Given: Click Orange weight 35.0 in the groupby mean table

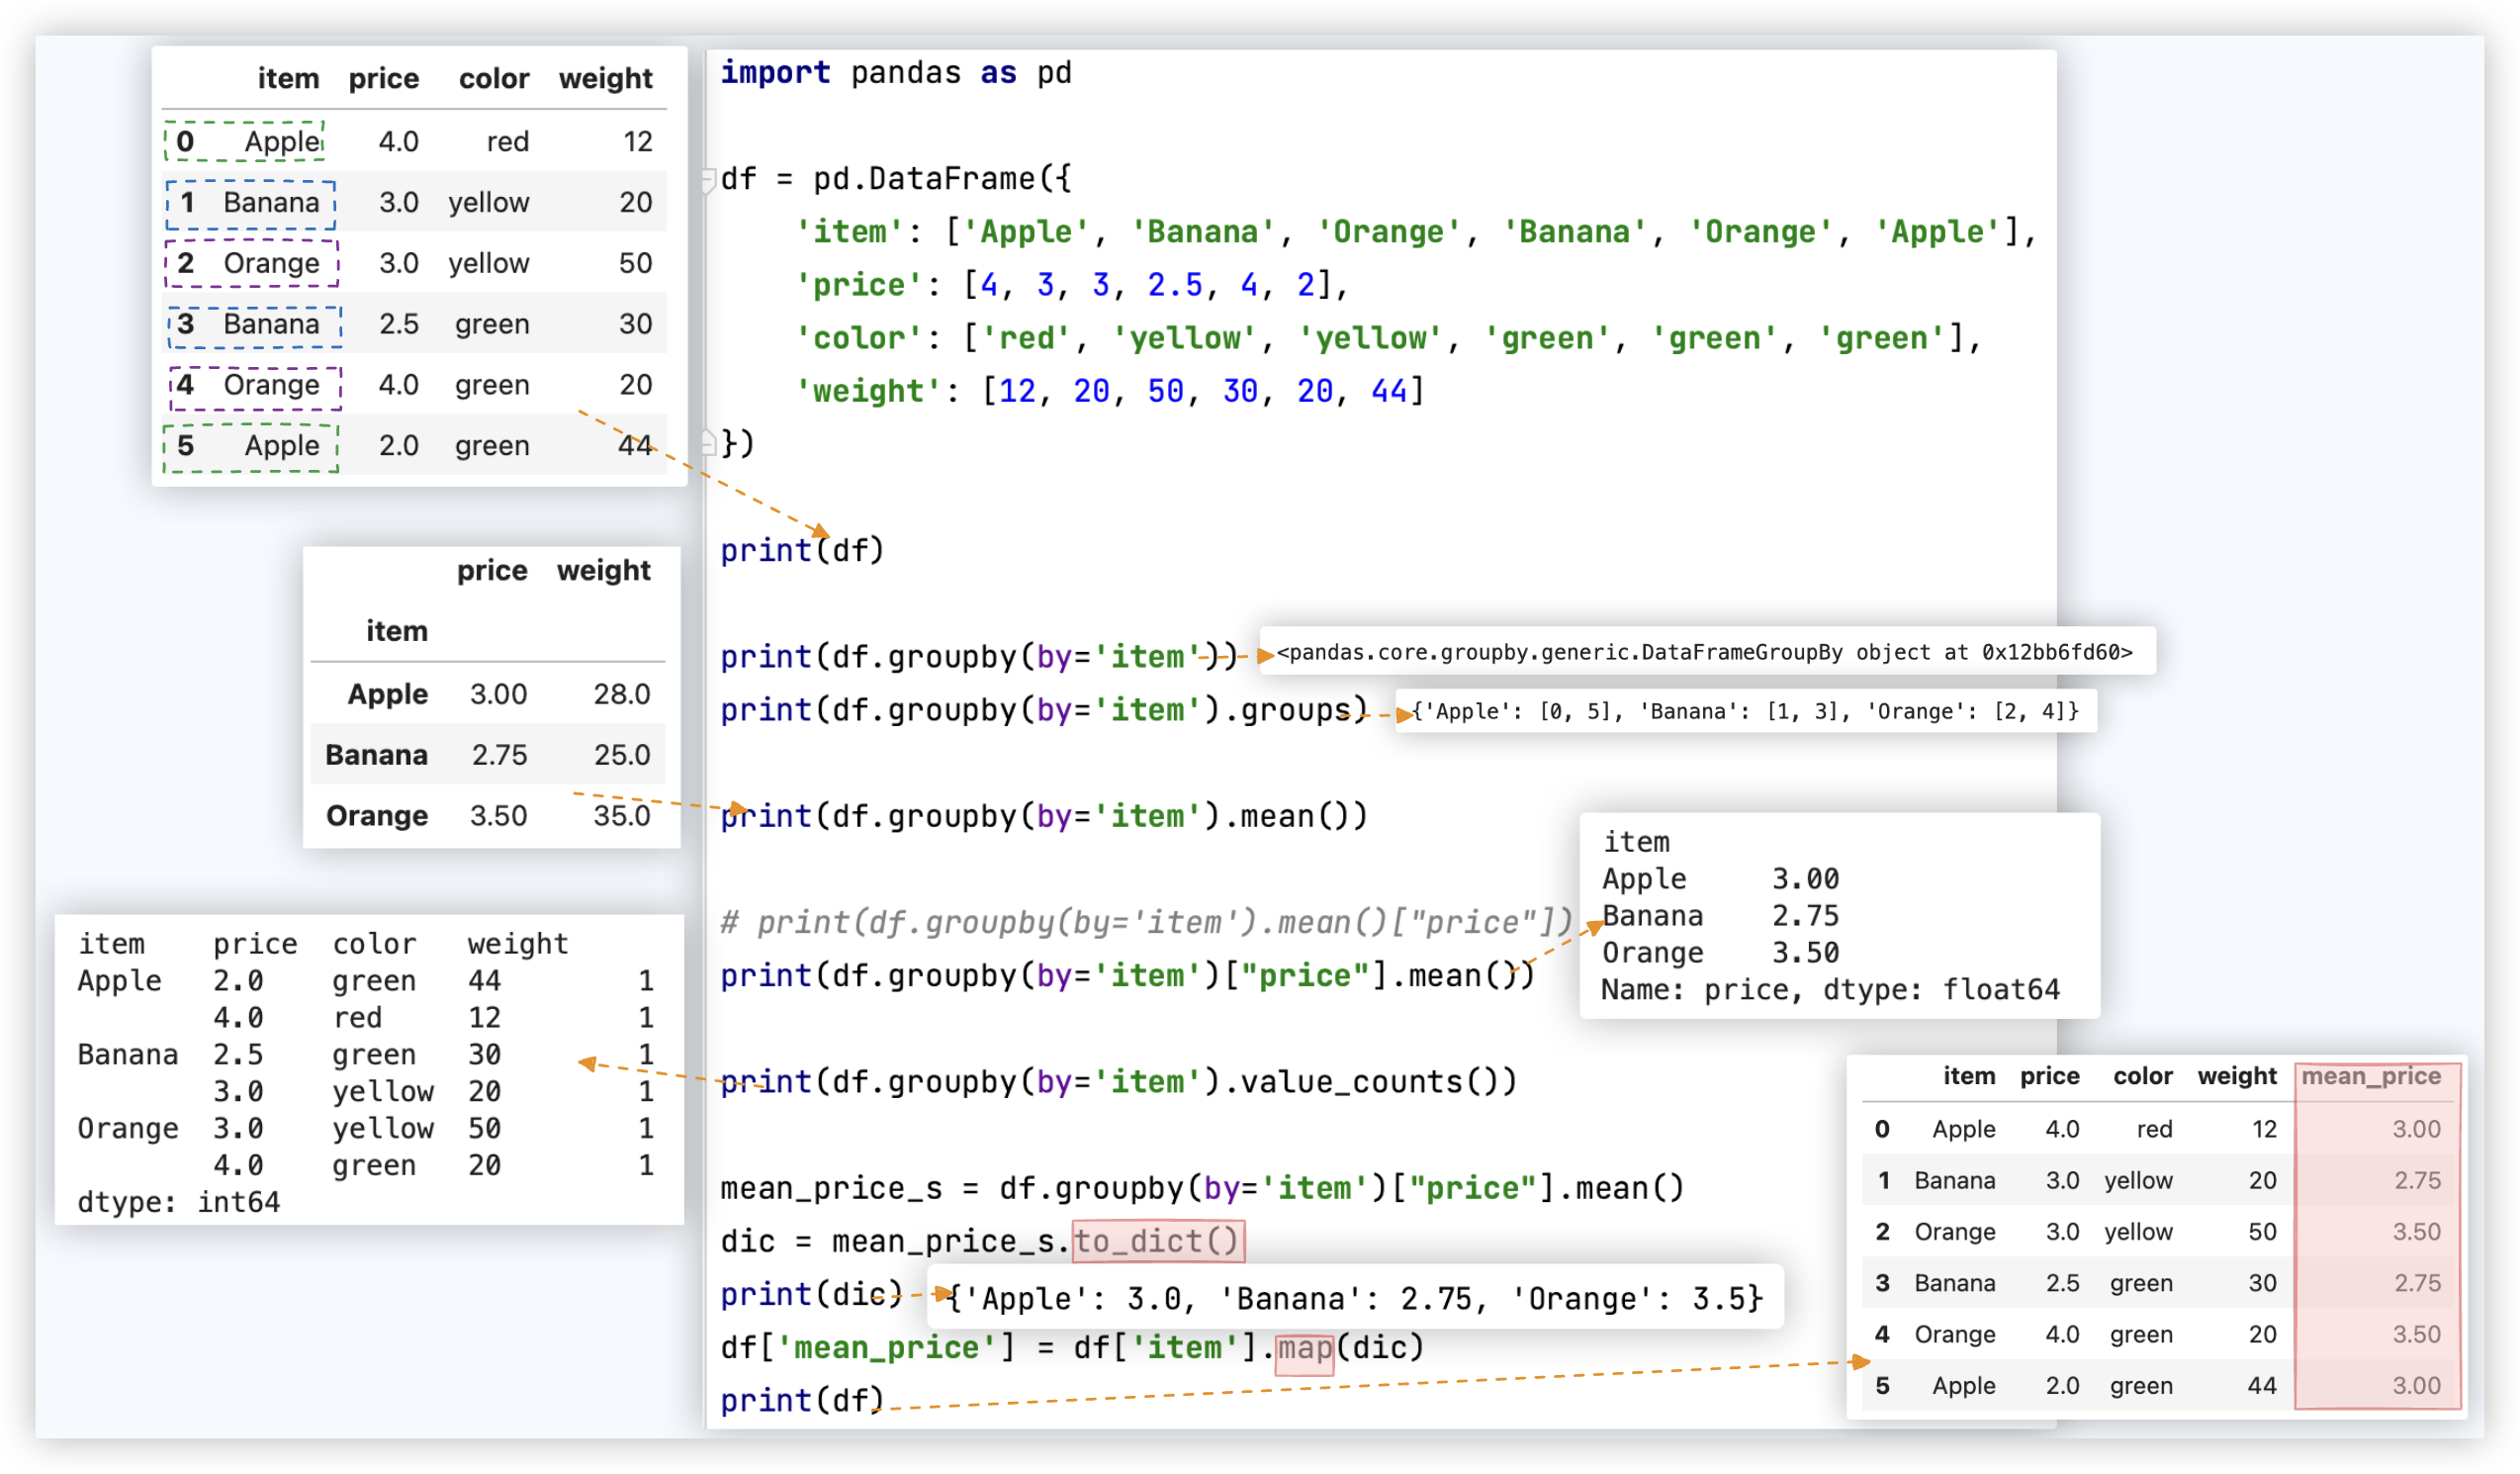Looking at the screenshot, I should pos(621,816).
